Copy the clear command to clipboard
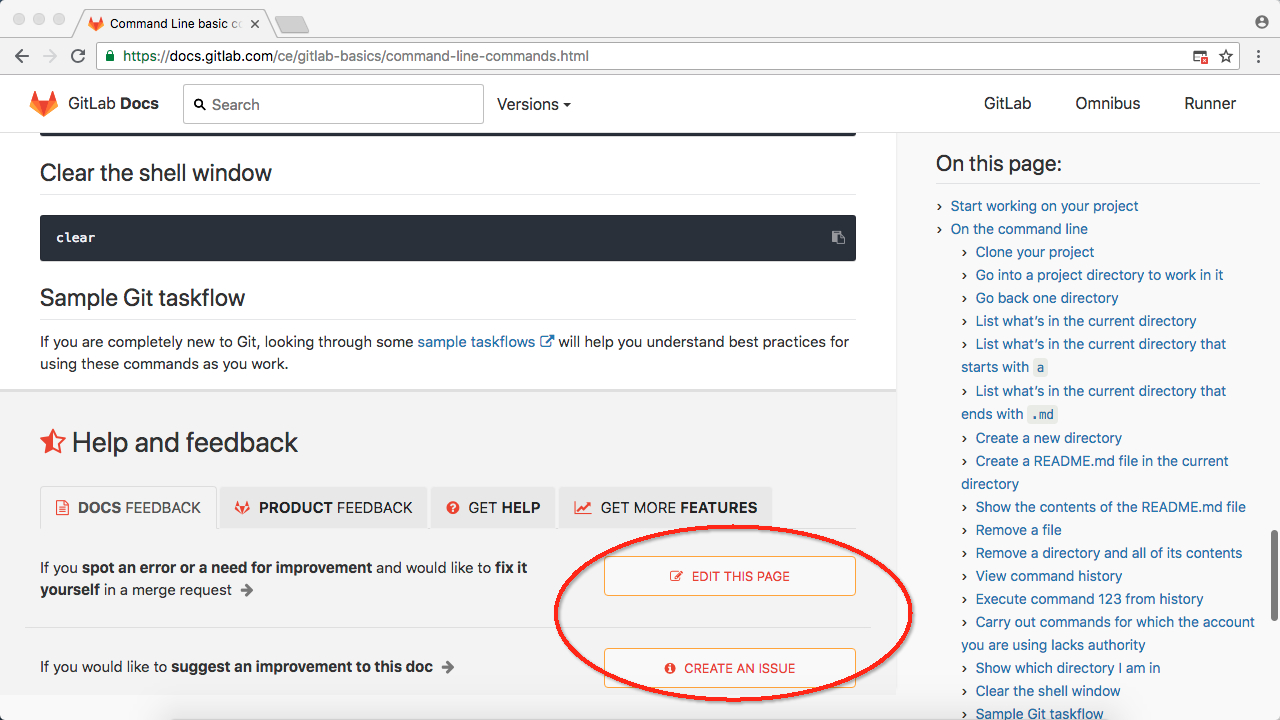Screen dimensions: 1280x720 tap(838, 238)
